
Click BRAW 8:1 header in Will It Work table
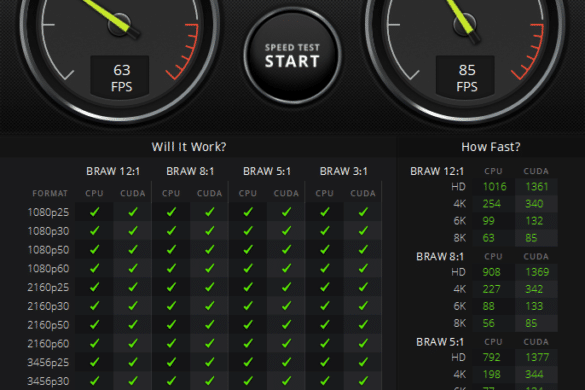click(x=190, y=171)
